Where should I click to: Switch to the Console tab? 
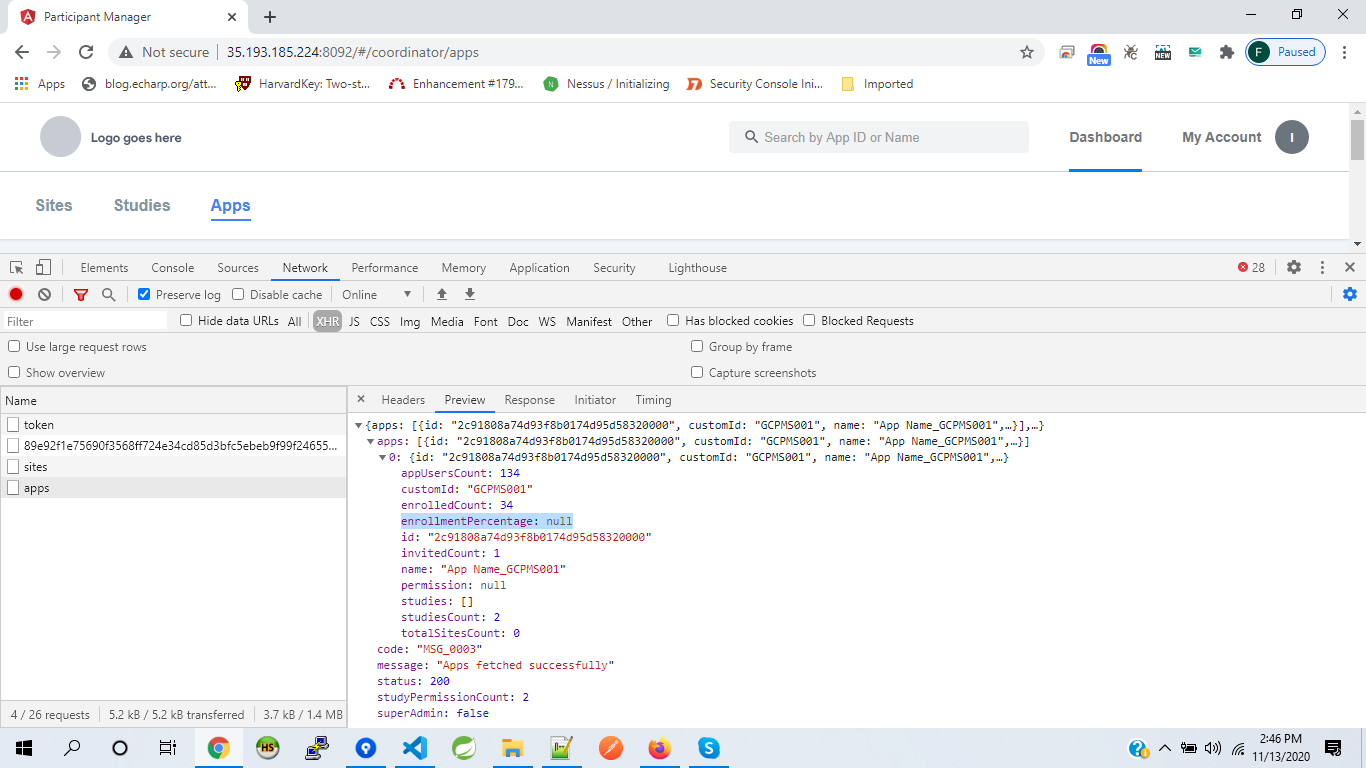point(173,268)
